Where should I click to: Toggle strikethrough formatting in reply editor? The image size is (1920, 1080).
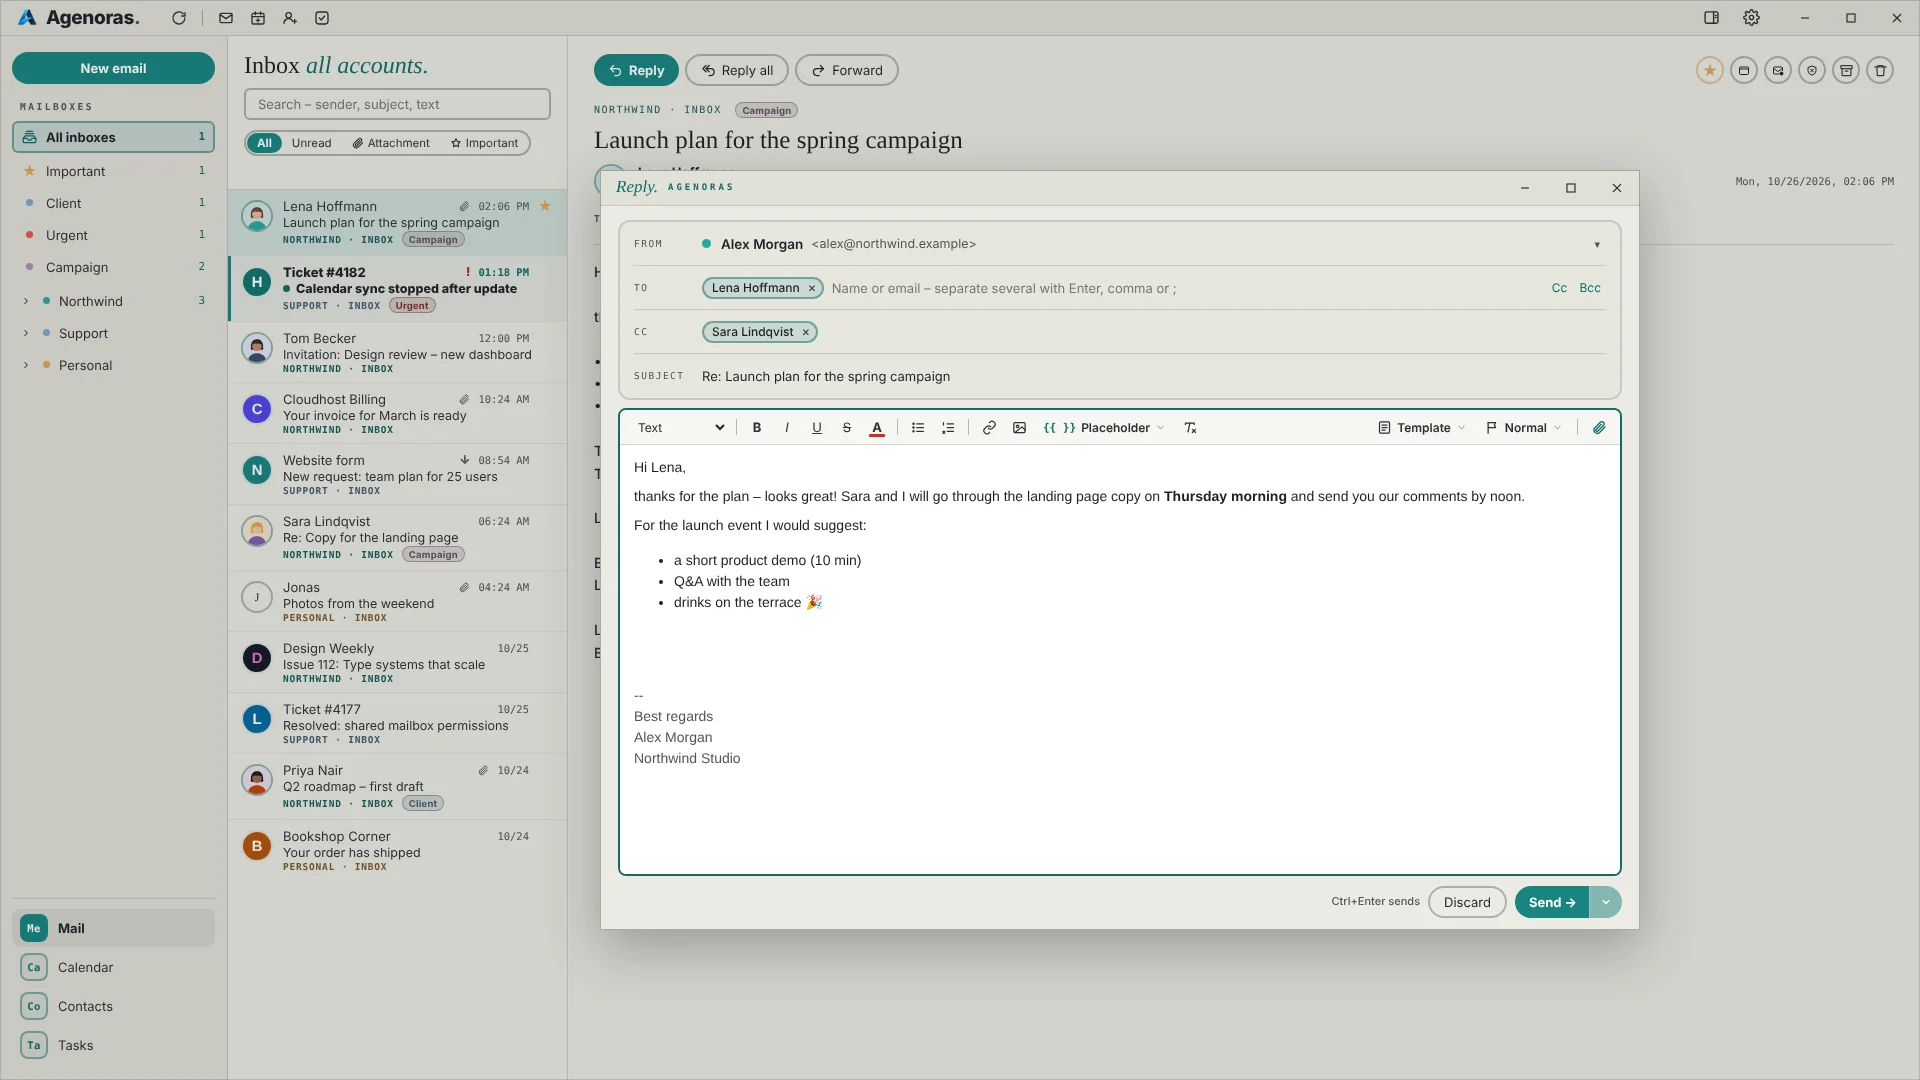point(847,428)
